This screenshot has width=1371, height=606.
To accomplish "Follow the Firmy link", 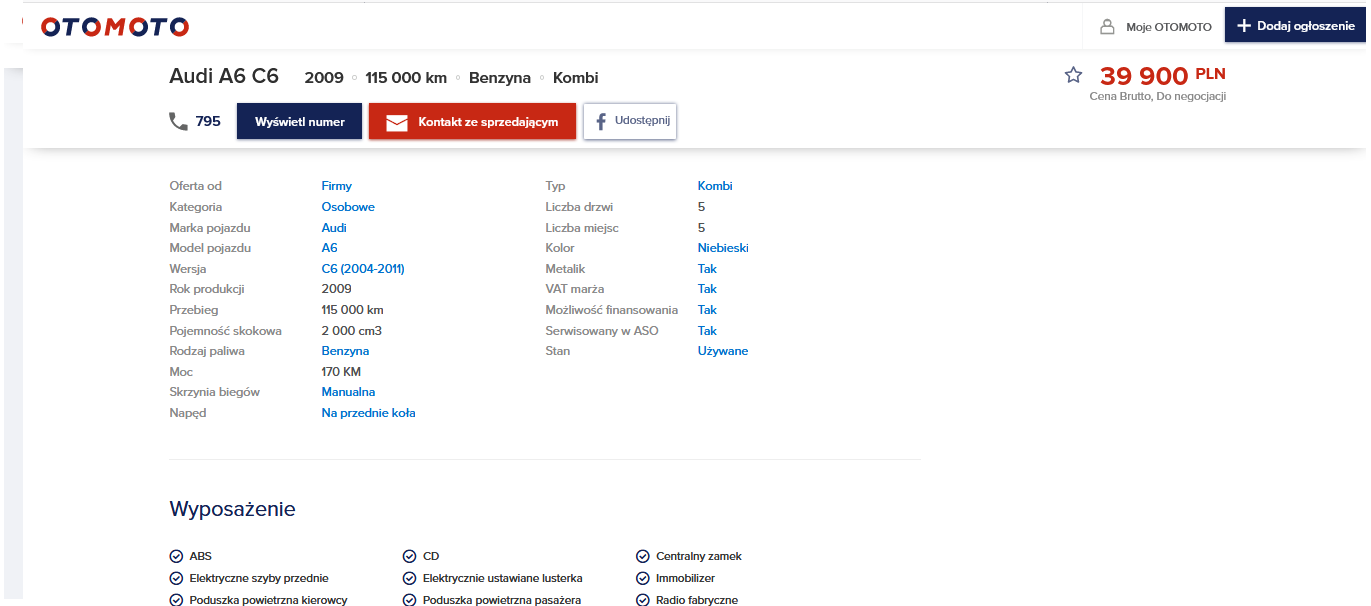I will [x=336, y=186].
